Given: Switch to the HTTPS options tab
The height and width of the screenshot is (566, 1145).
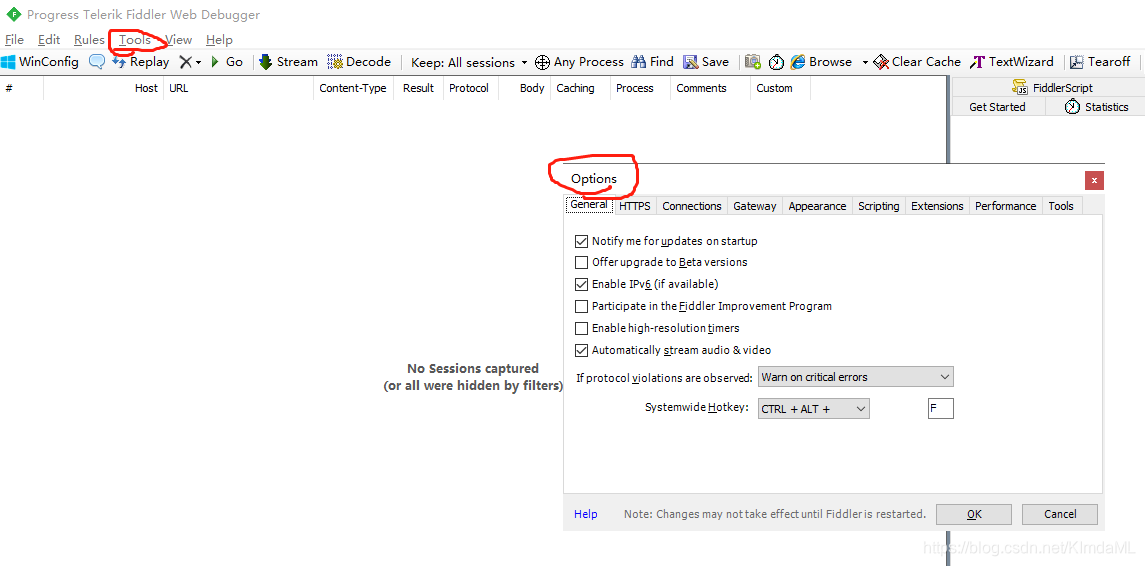Looking at the screenshot, I should (635, 206).
